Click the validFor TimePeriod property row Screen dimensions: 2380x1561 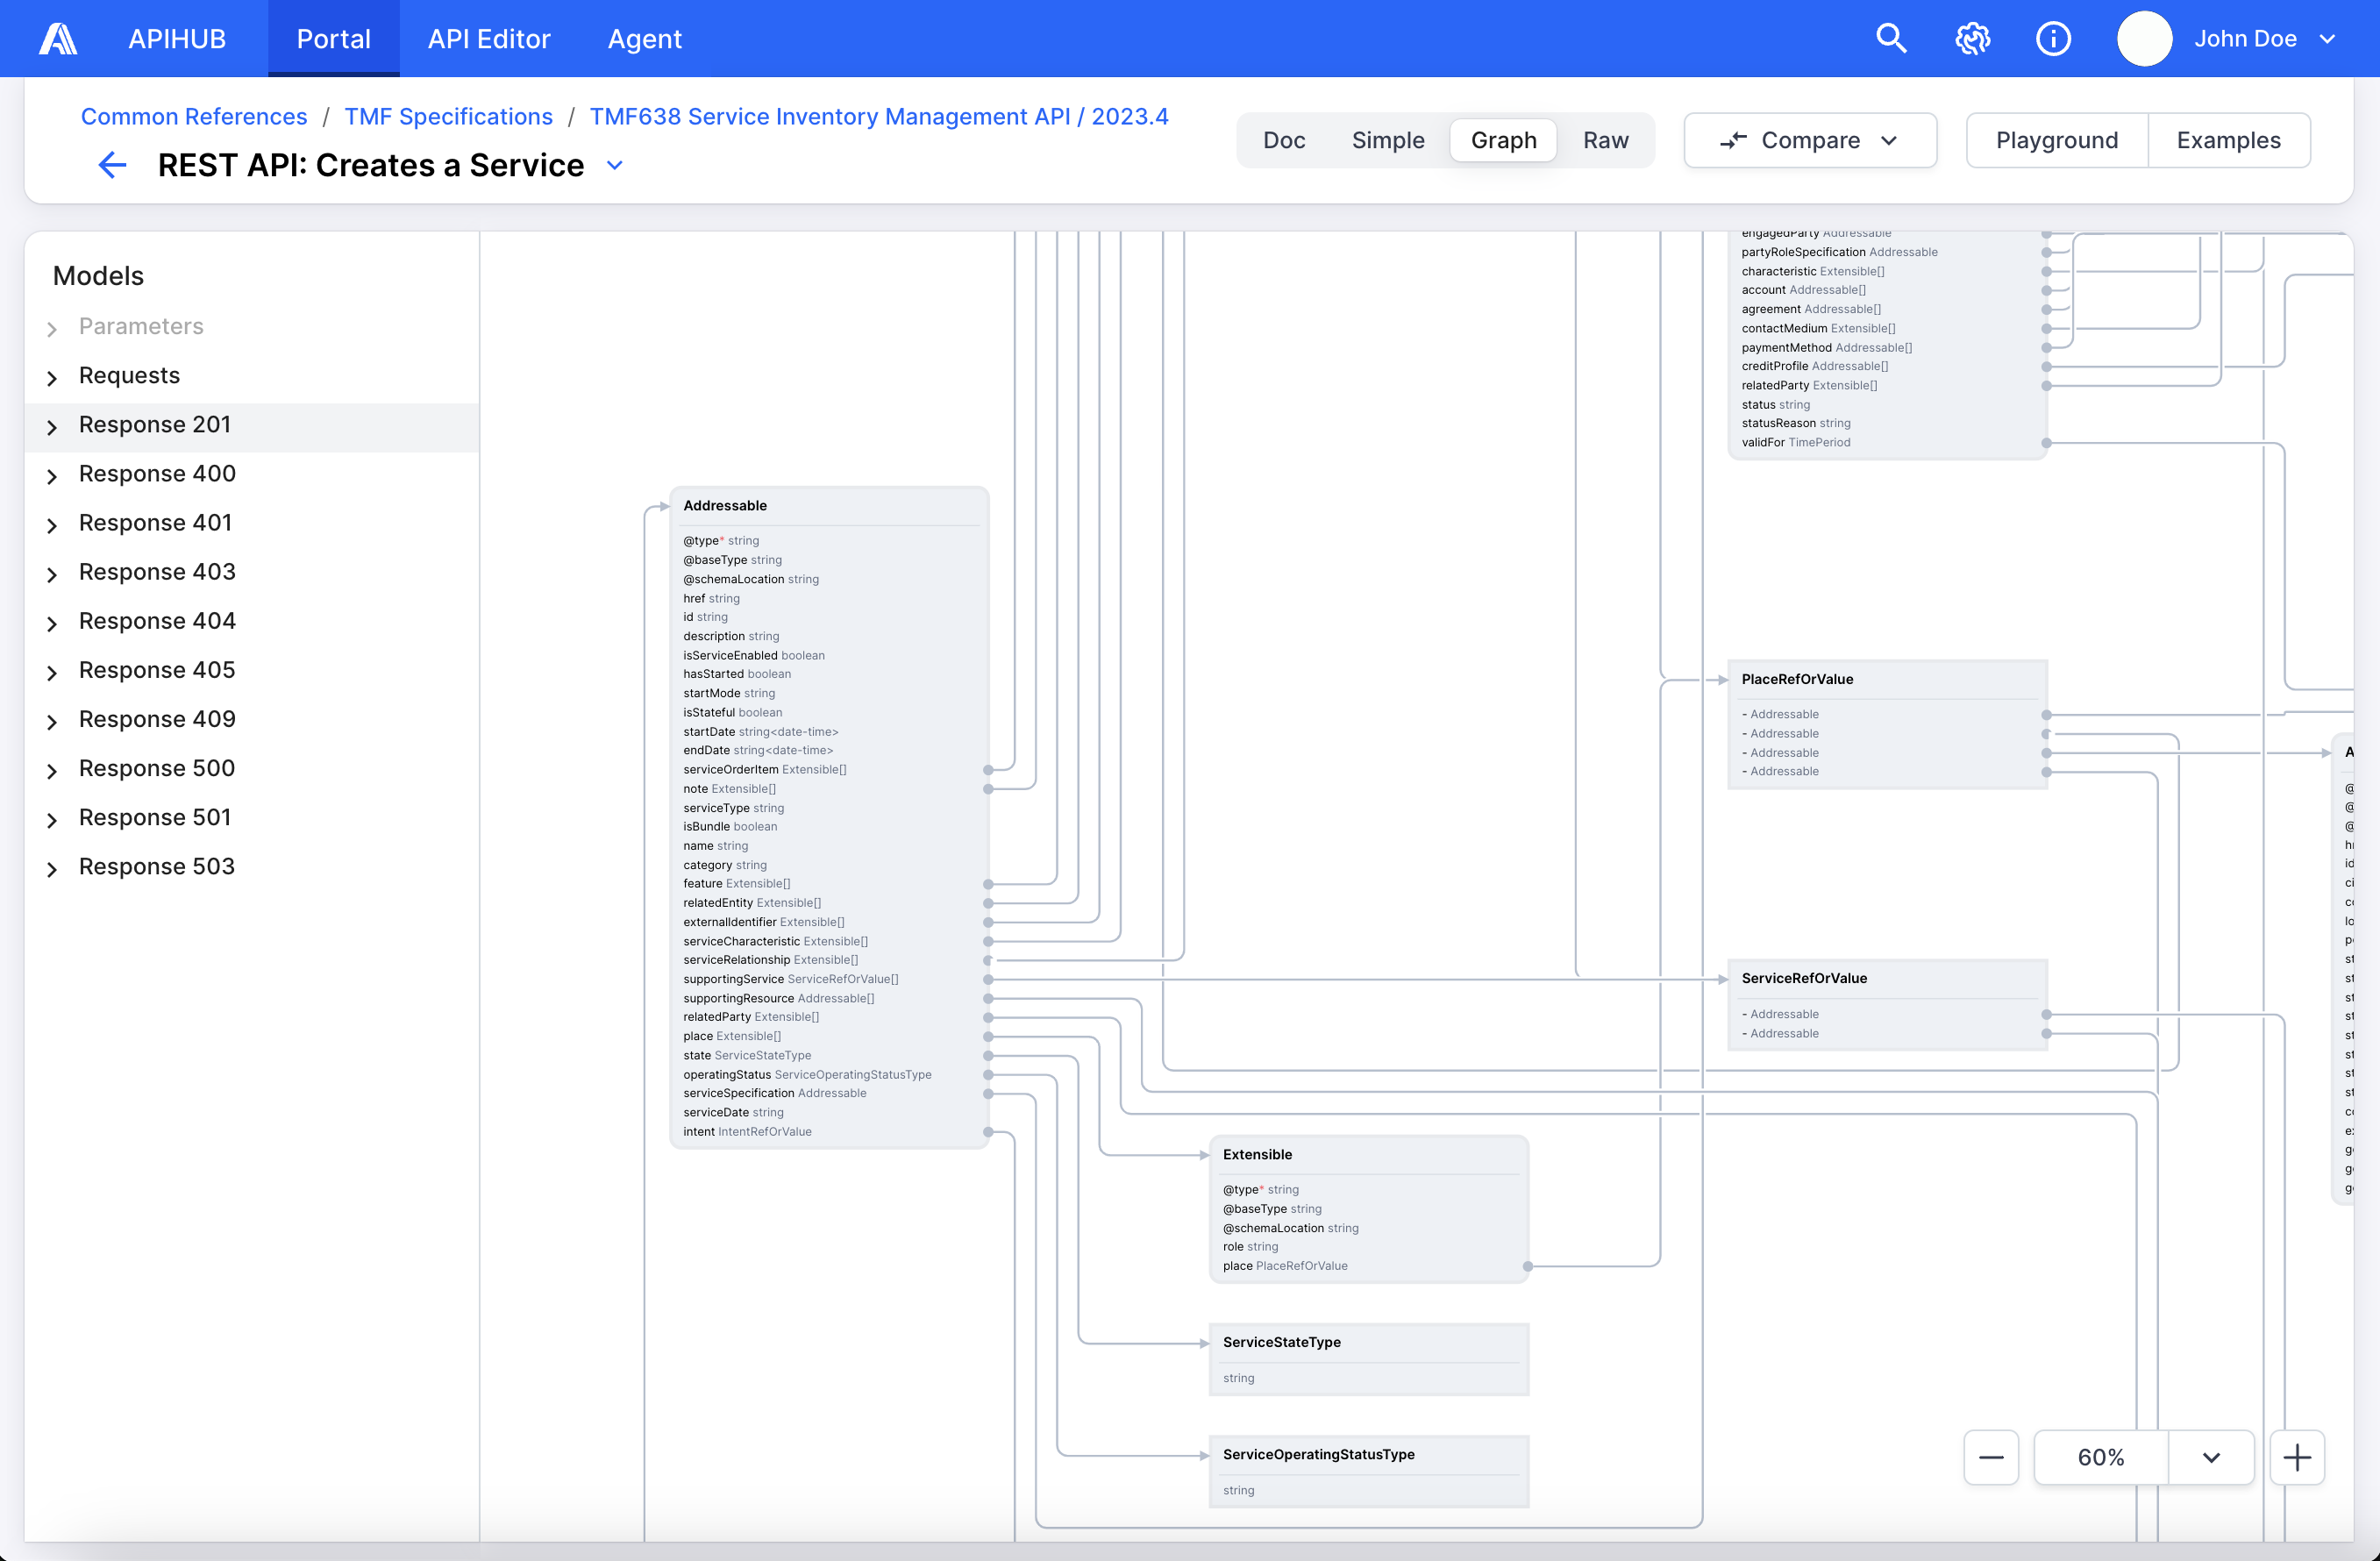1887,443
